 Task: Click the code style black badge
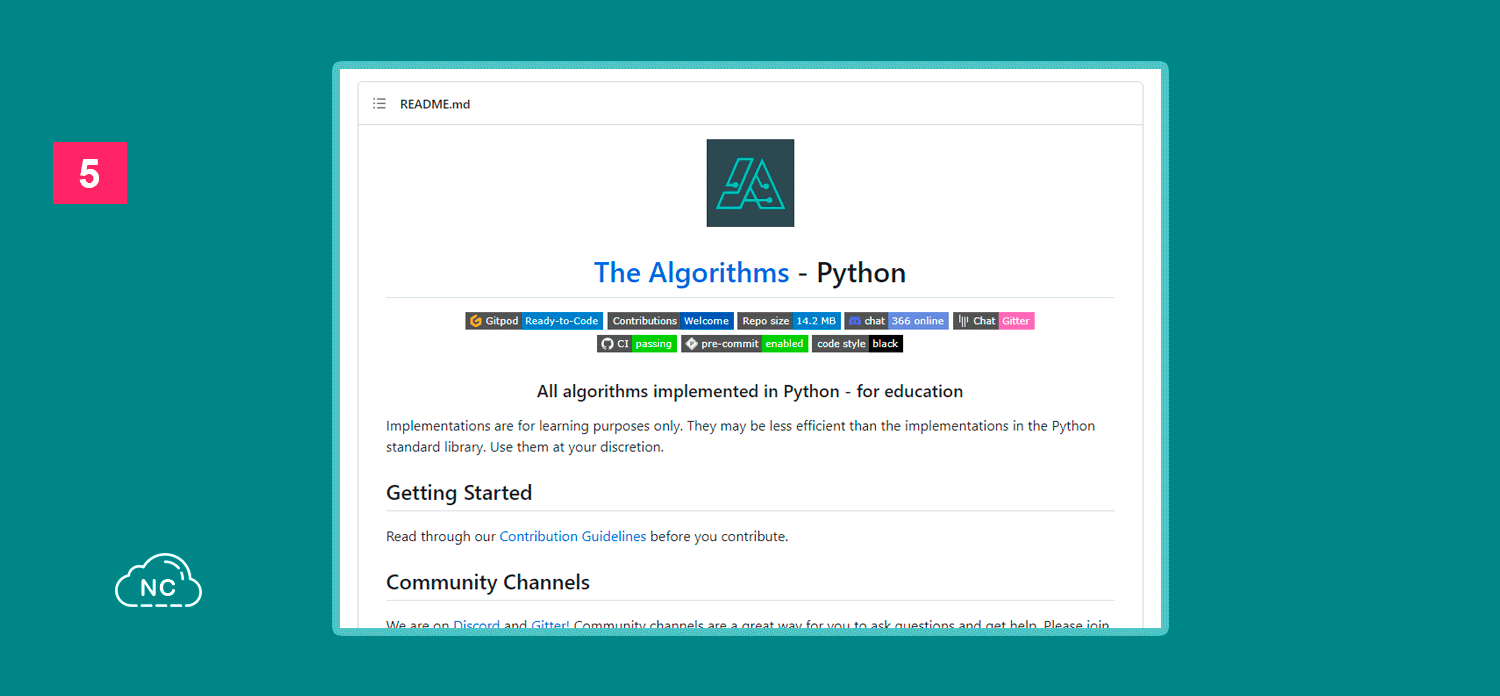point(857,344)
